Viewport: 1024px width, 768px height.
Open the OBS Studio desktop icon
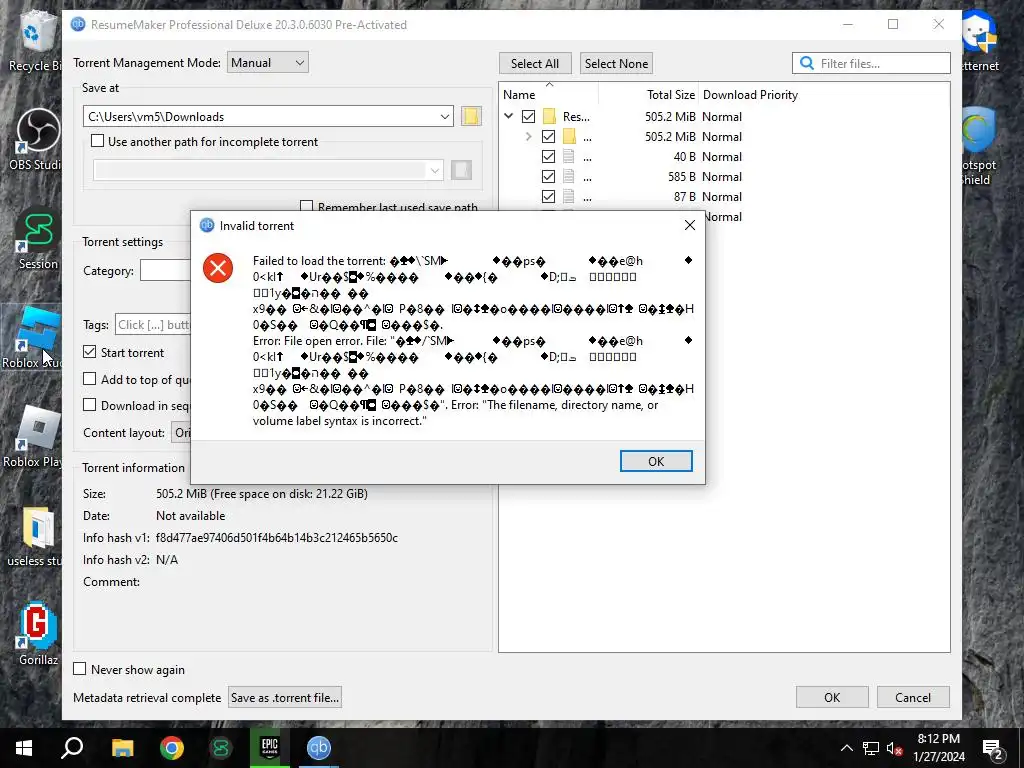(x=36, y=138)
